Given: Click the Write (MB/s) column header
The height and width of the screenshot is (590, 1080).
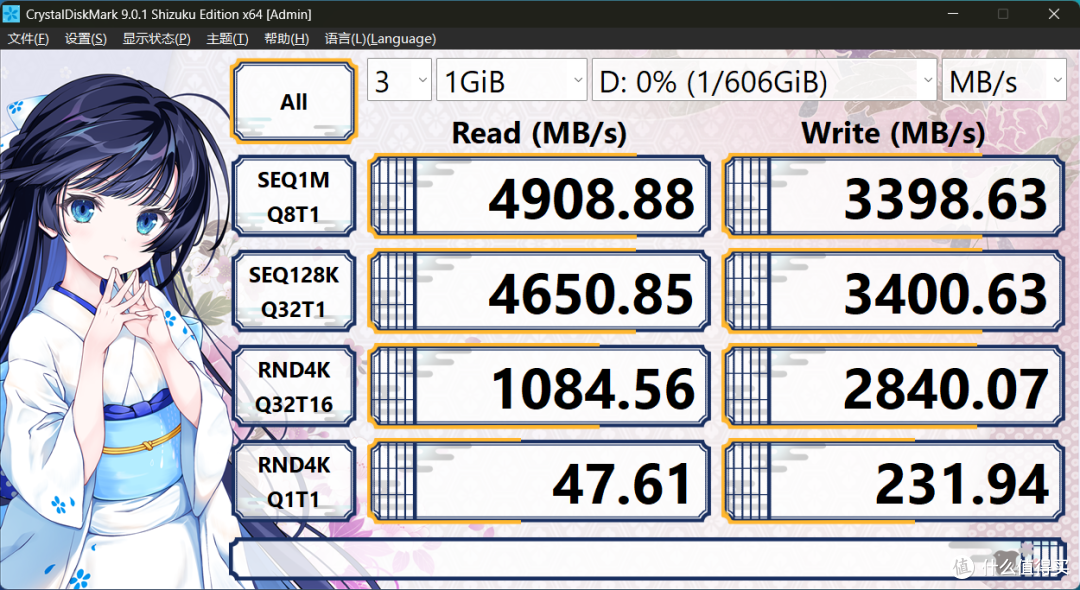Looking at the screenshot, I should click(x=893, y=132).
